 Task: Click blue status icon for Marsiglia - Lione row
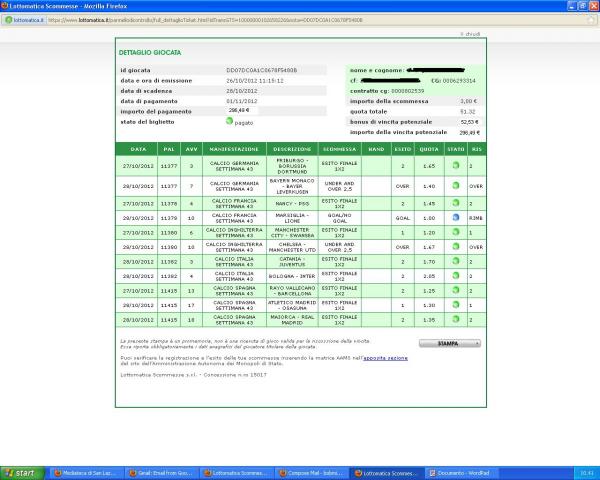coord(456,216)
